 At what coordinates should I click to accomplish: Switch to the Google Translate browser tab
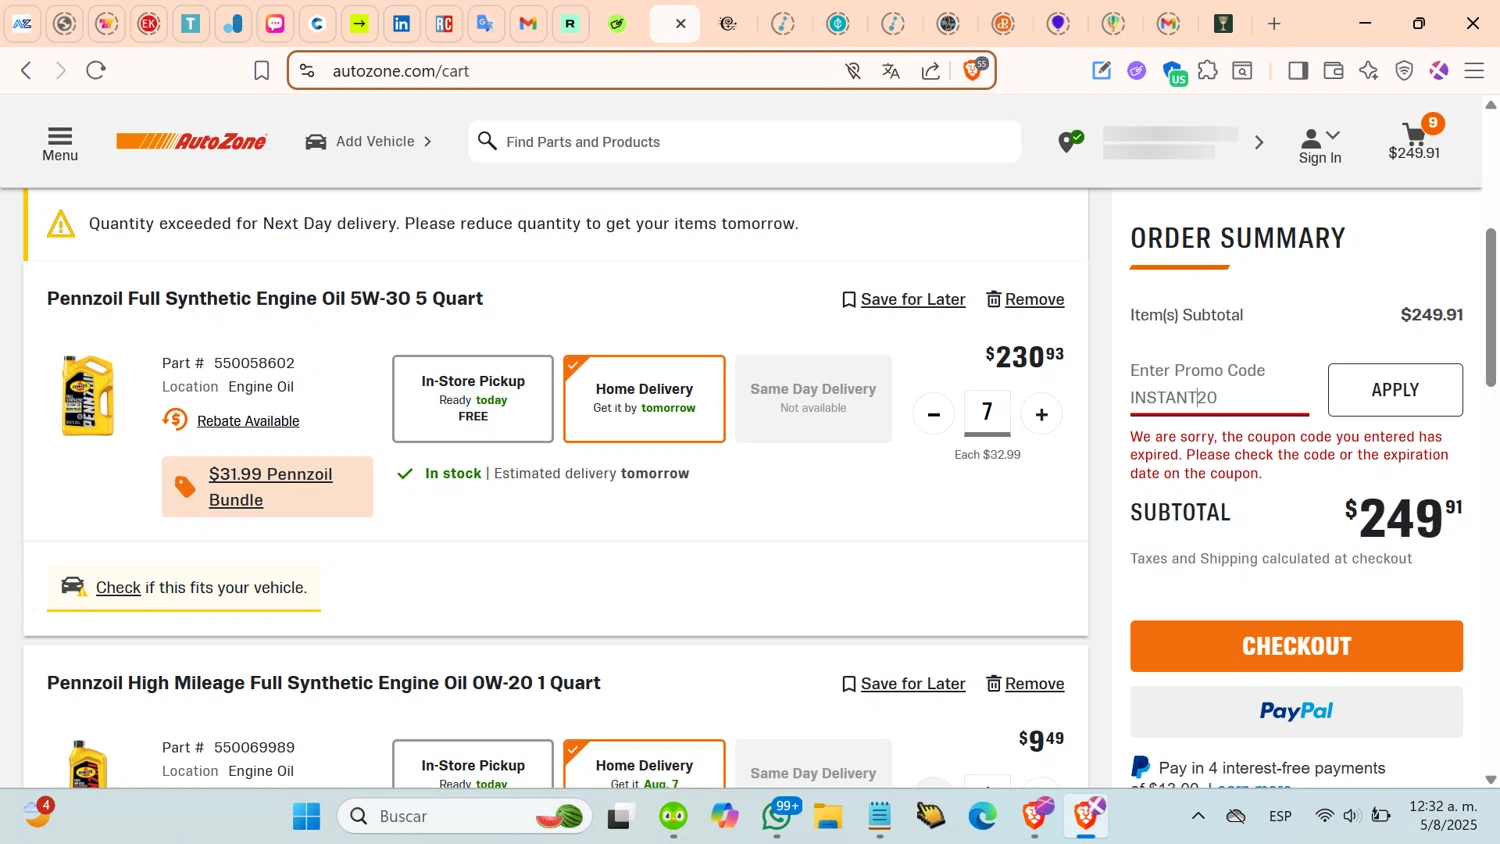point(485,24)
